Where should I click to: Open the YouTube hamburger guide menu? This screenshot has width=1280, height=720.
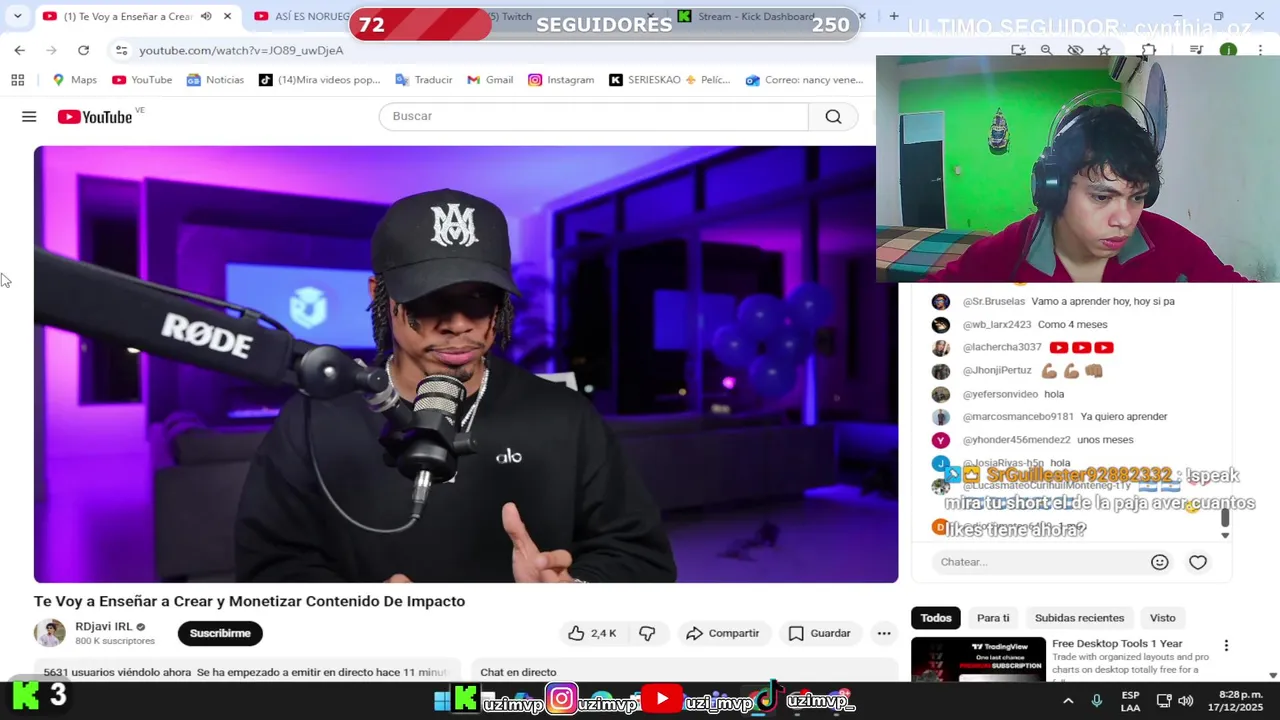coord(29,117)
